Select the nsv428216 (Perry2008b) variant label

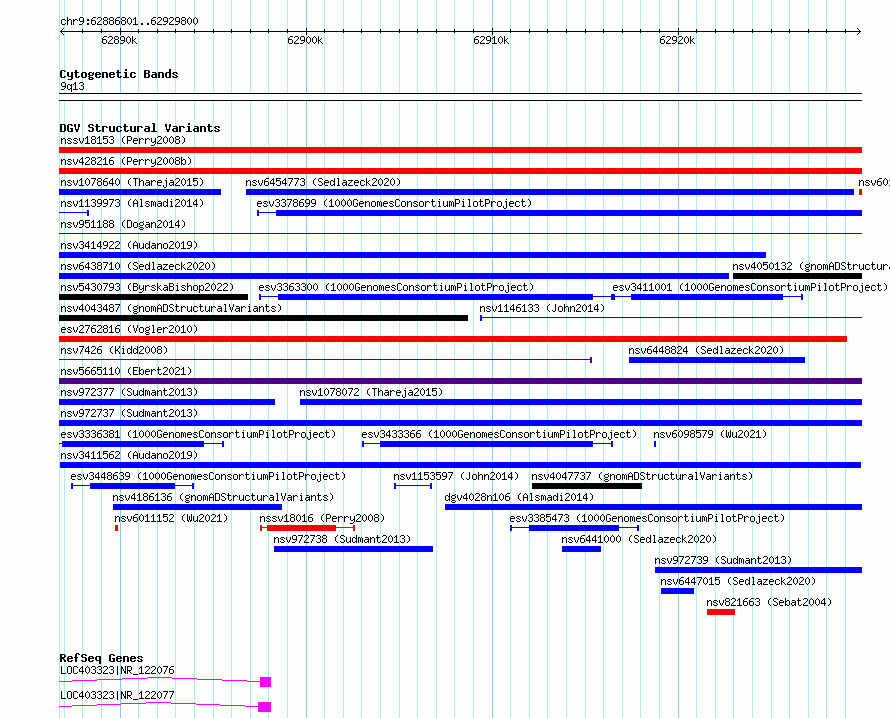126,161
